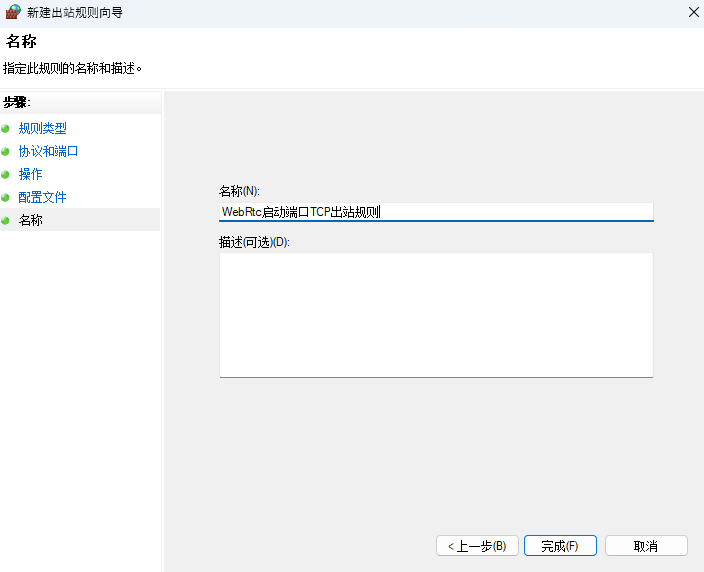Click the green bullet beside 操作
This screenshot has height=572, width=704.
click(5, 175)
